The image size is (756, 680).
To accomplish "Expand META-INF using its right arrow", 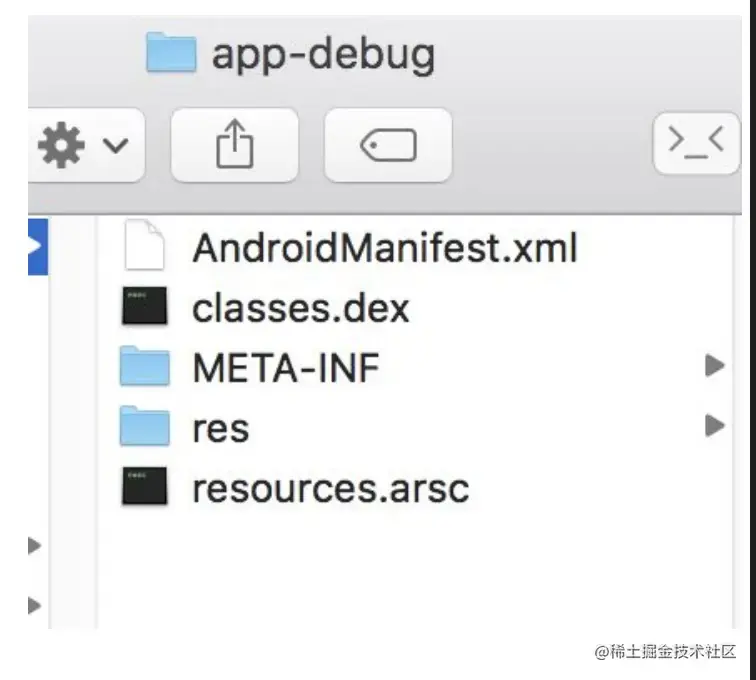I will (715, 365).
